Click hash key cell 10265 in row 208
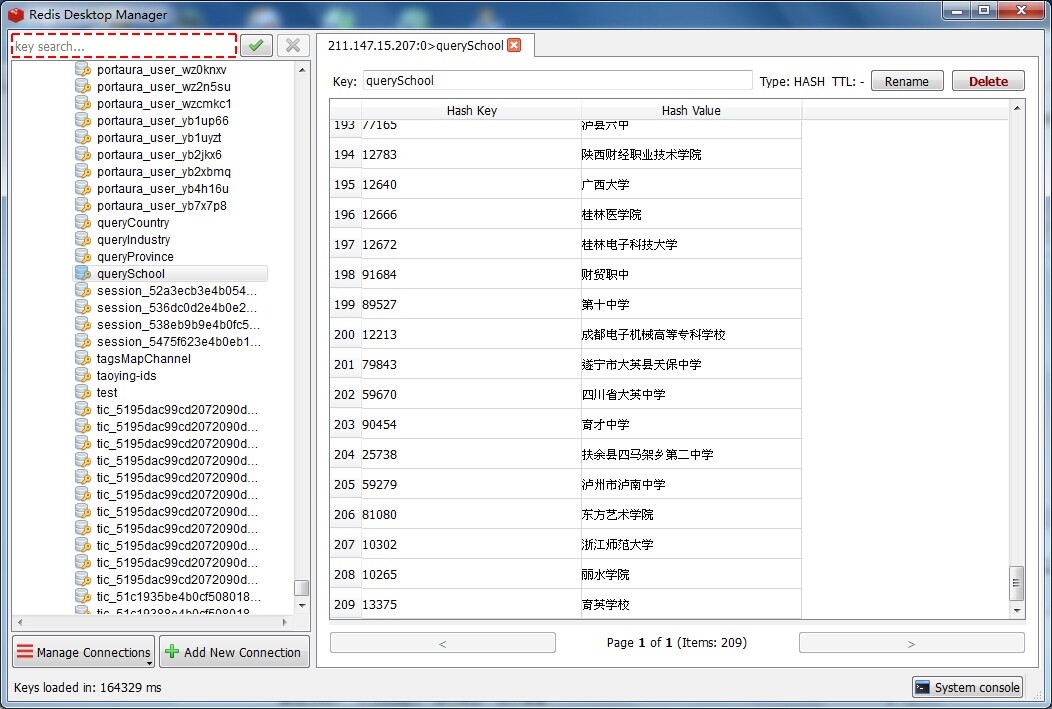The width and height of the screenshot is (1052, 709). (471, 574)
